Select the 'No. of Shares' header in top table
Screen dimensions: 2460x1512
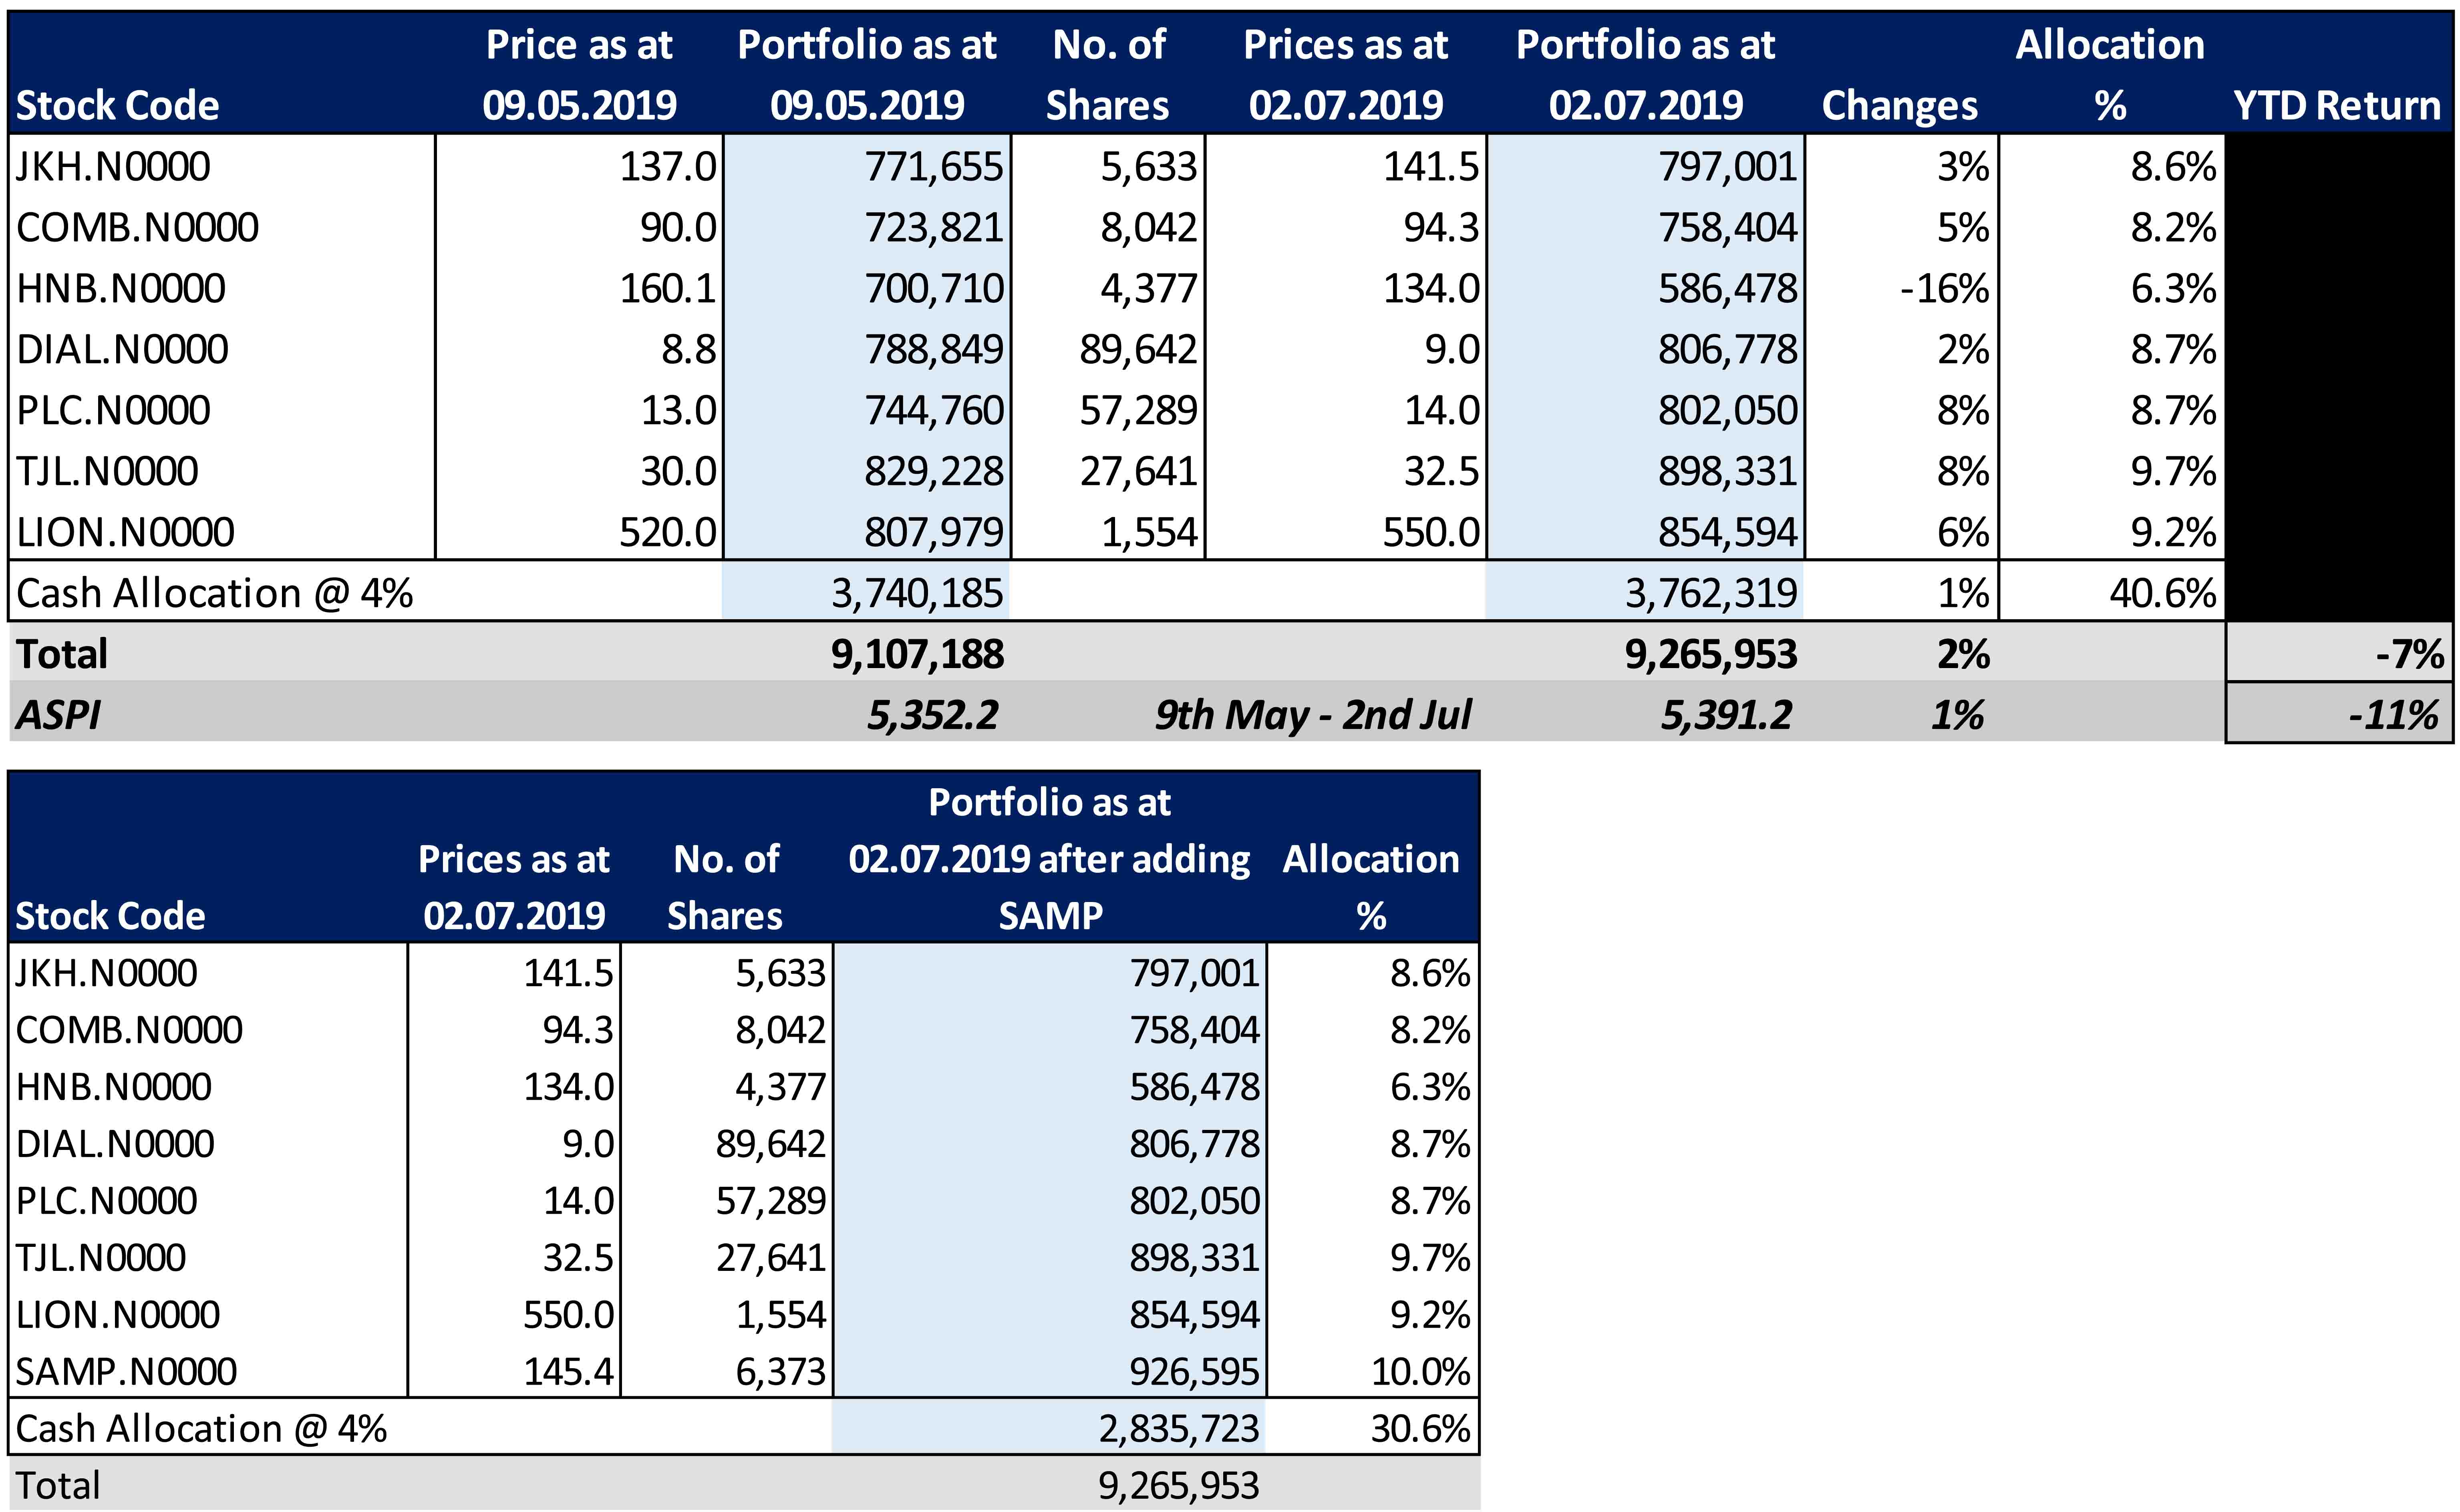pyautogui.click(x=1108, y=75)
